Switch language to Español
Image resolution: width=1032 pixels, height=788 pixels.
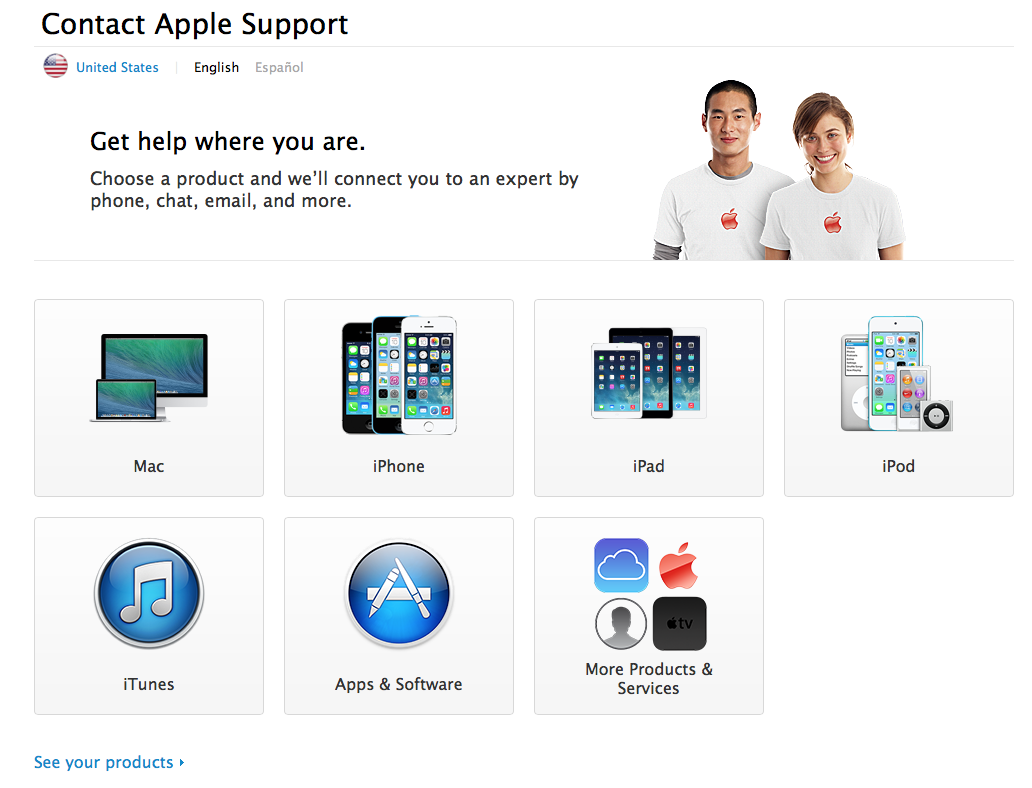pos(279,67)
